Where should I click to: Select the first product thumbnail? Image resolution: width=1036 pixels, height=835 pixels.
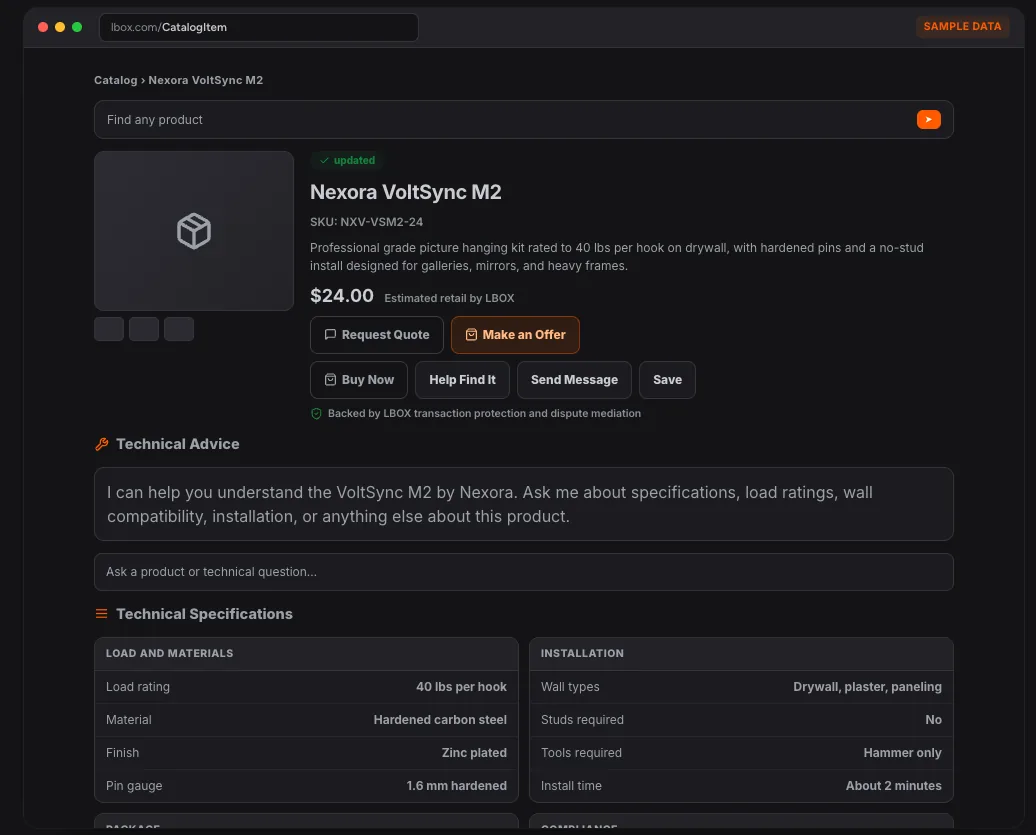tap(109, 329)
